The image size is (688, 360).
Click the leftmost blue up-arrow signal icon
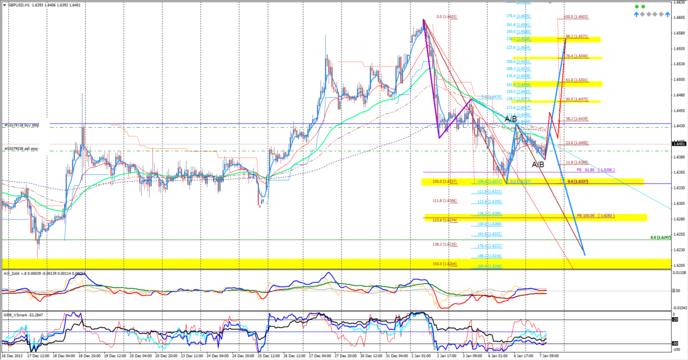click(x=636, y=14)
